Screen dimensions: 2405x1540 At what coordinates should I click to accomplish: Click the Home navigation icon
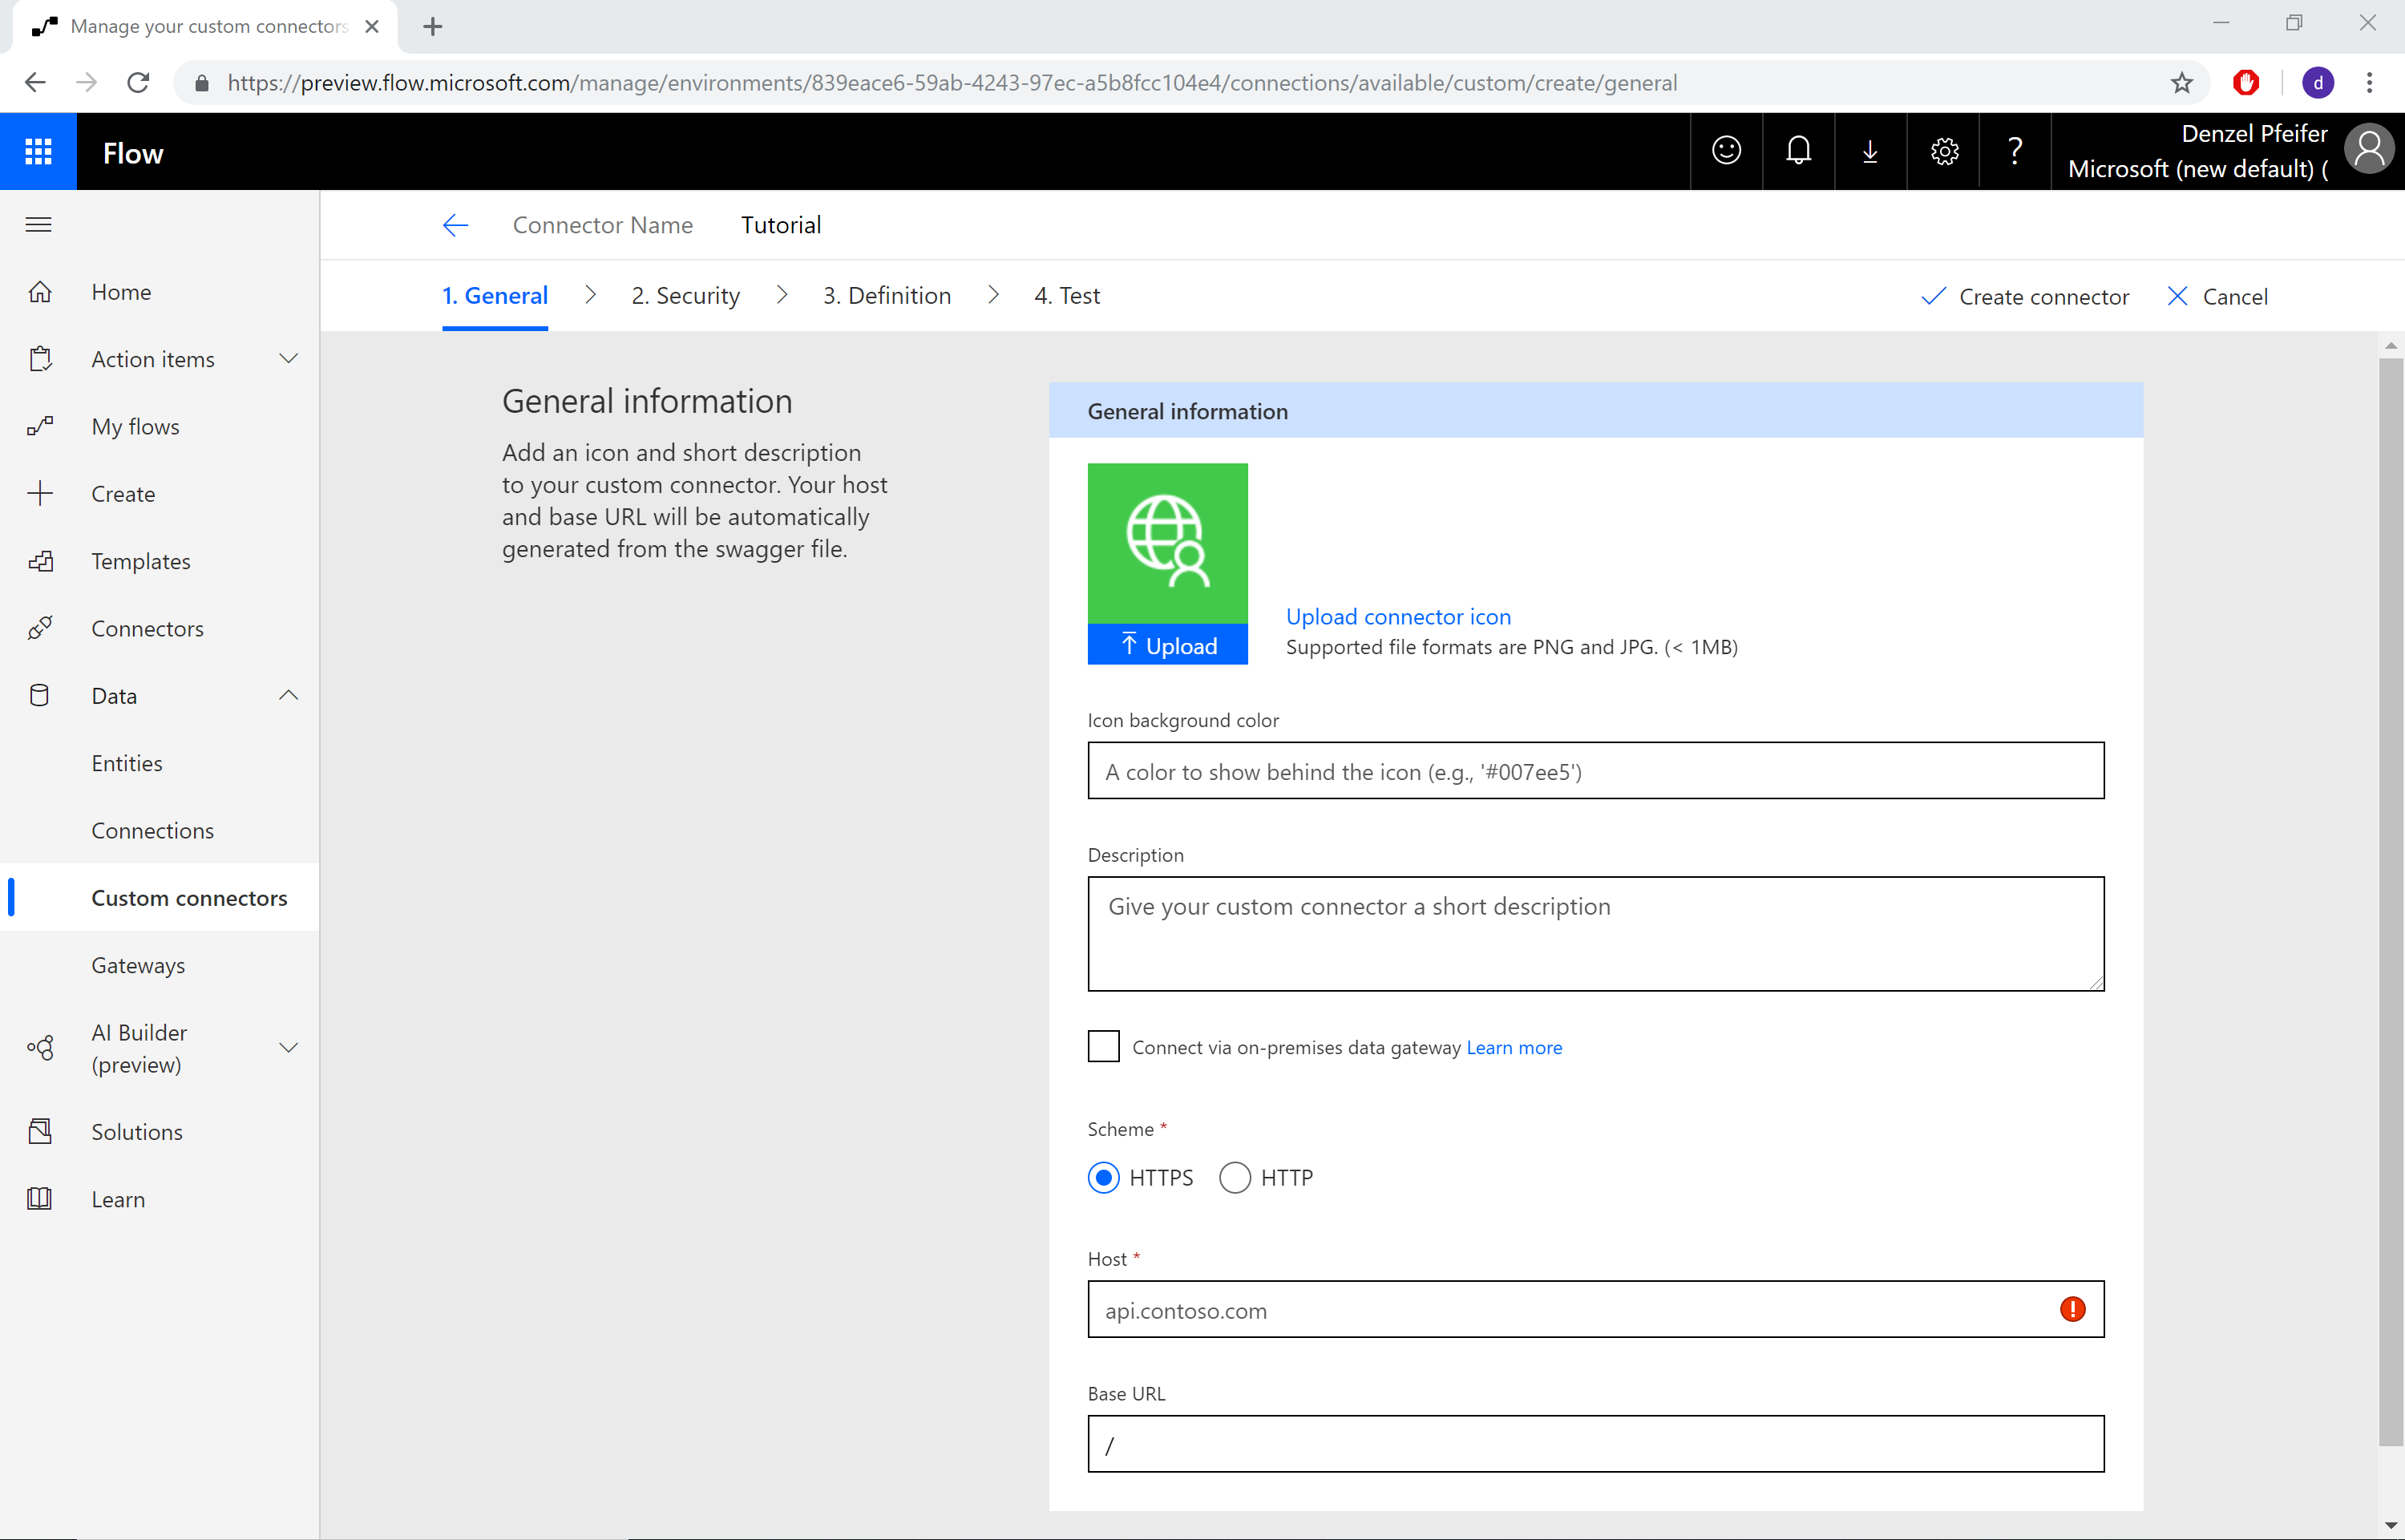(42, 291)
